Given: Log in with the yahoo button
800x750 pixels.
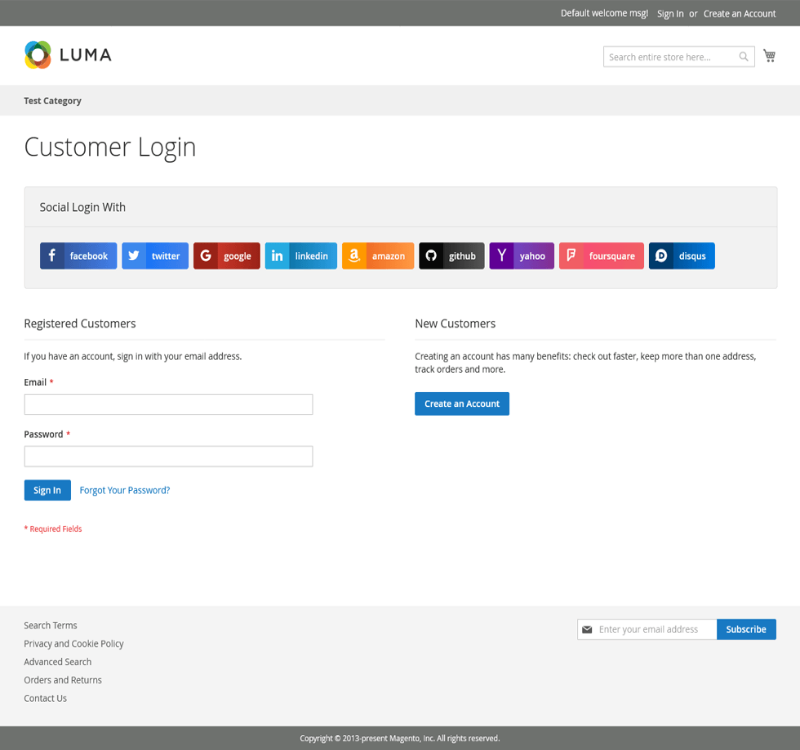Looking at the screenshot, I should click(521, 256).
